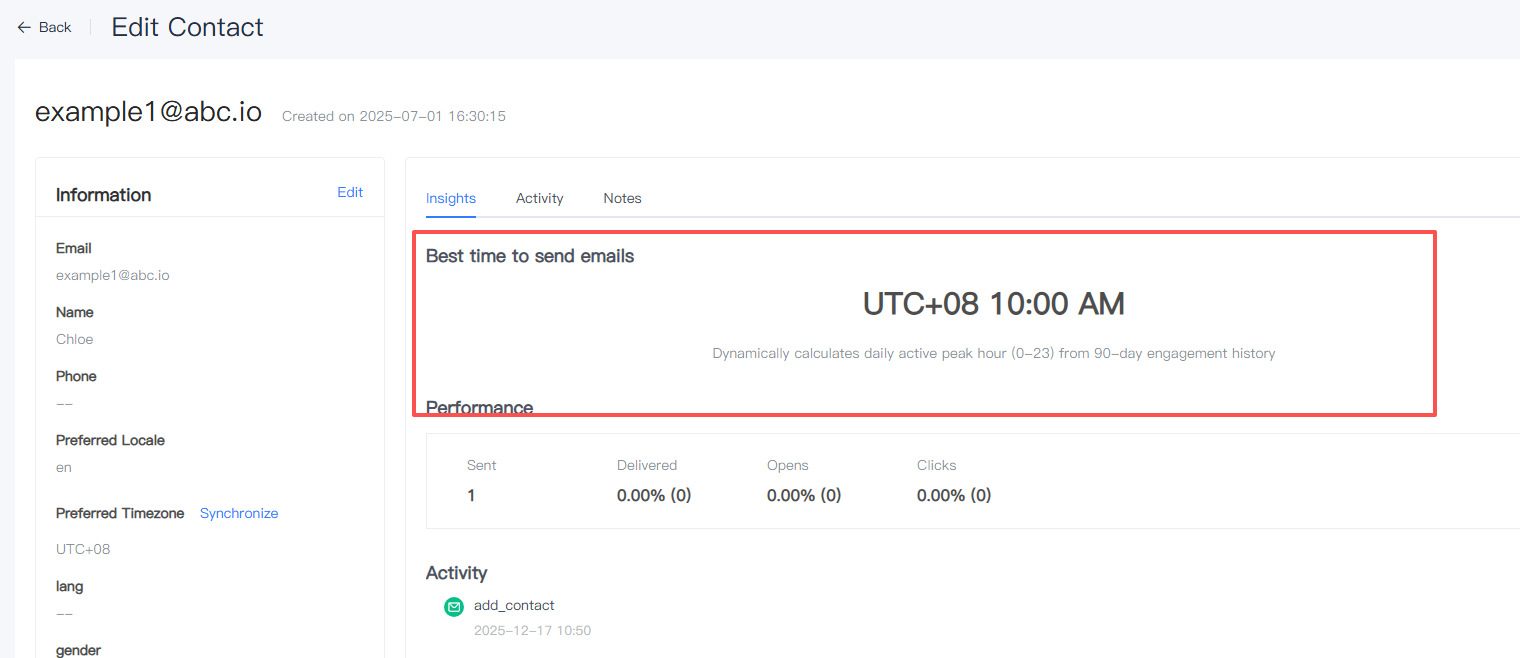
Task: Open the Activity tab
Action: [539, 198]
